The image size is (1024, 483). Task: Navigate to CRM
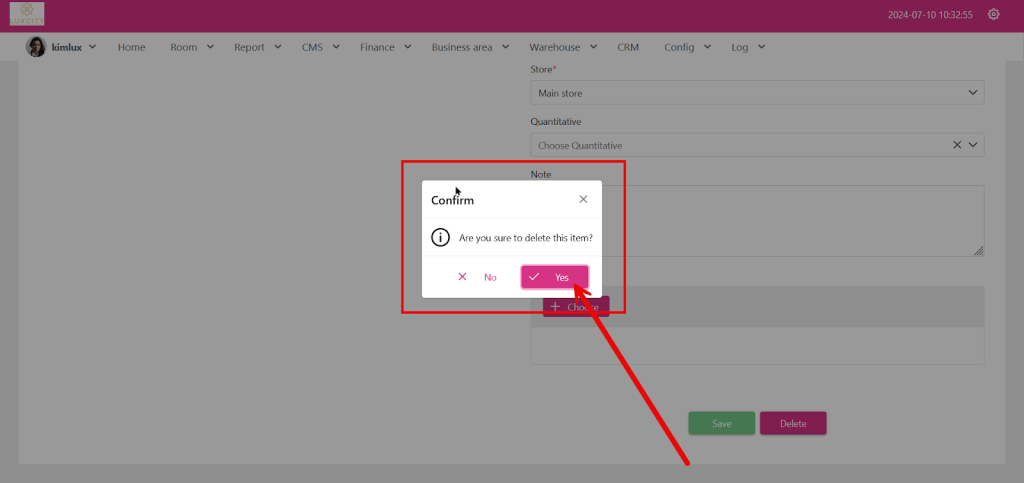[x=628, y=47]
